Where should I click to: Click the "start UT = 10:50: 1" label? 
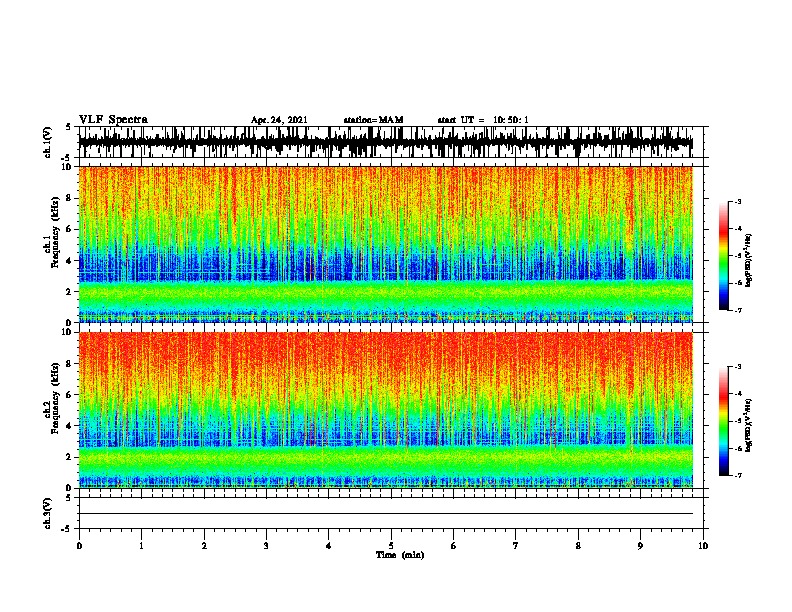click(x=483, y=120)
